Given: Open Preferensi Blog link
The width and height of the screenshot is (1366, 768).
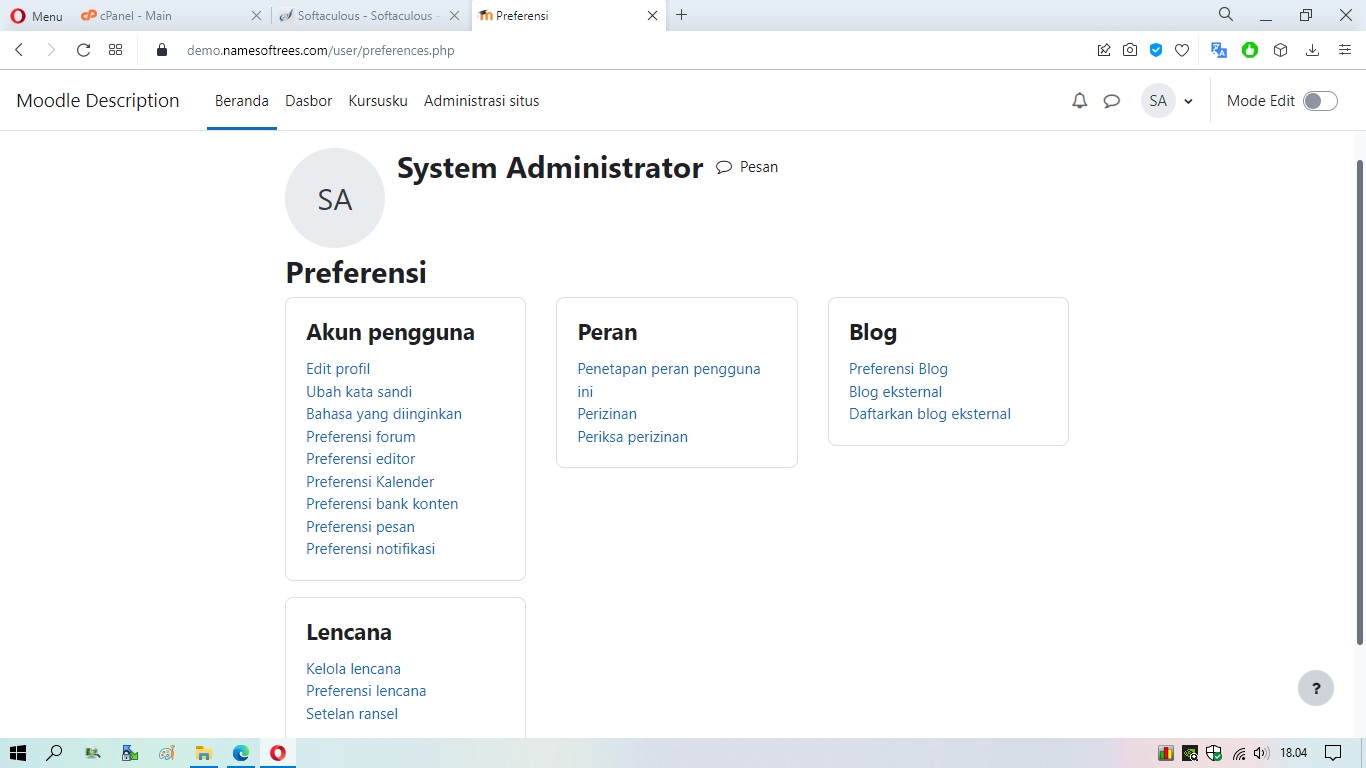Looking at the screenshot, I should [x=898, y=369].
